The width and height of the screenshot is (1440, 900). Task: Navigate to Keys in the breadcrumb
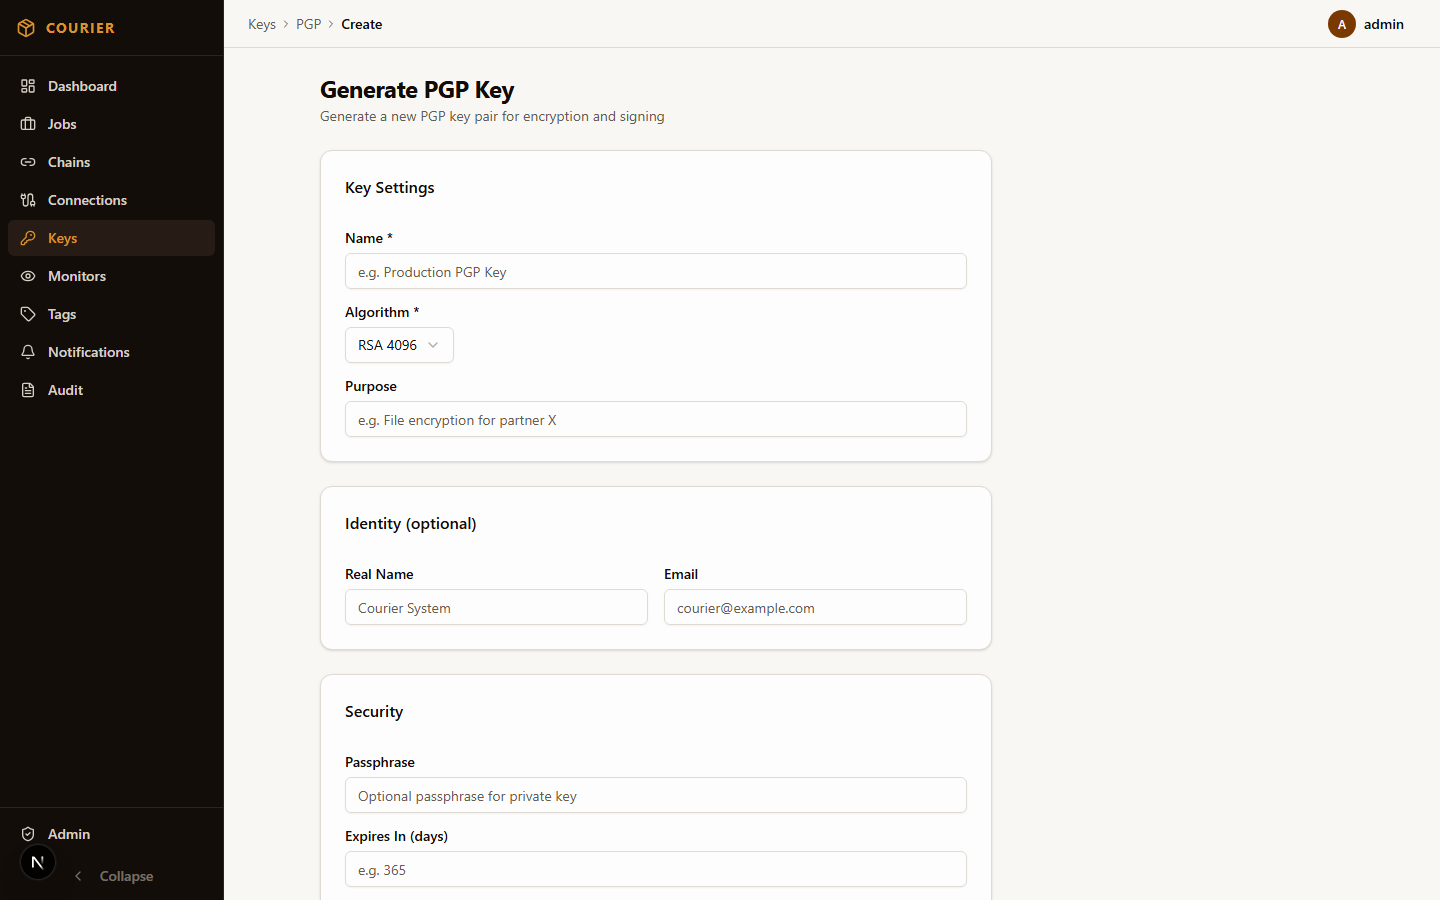click(x=262, y=24)
